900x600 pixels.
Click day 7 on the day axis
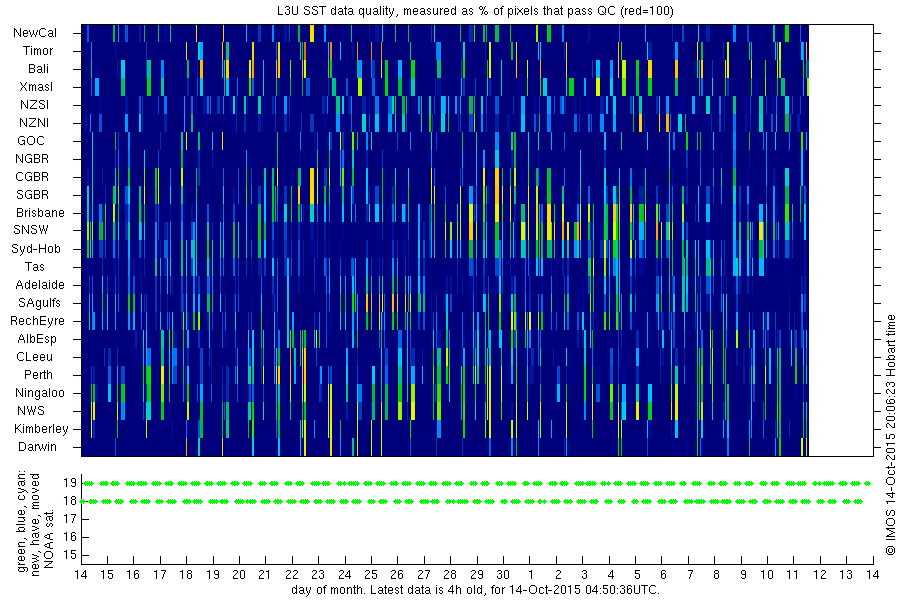click(690, 575)
